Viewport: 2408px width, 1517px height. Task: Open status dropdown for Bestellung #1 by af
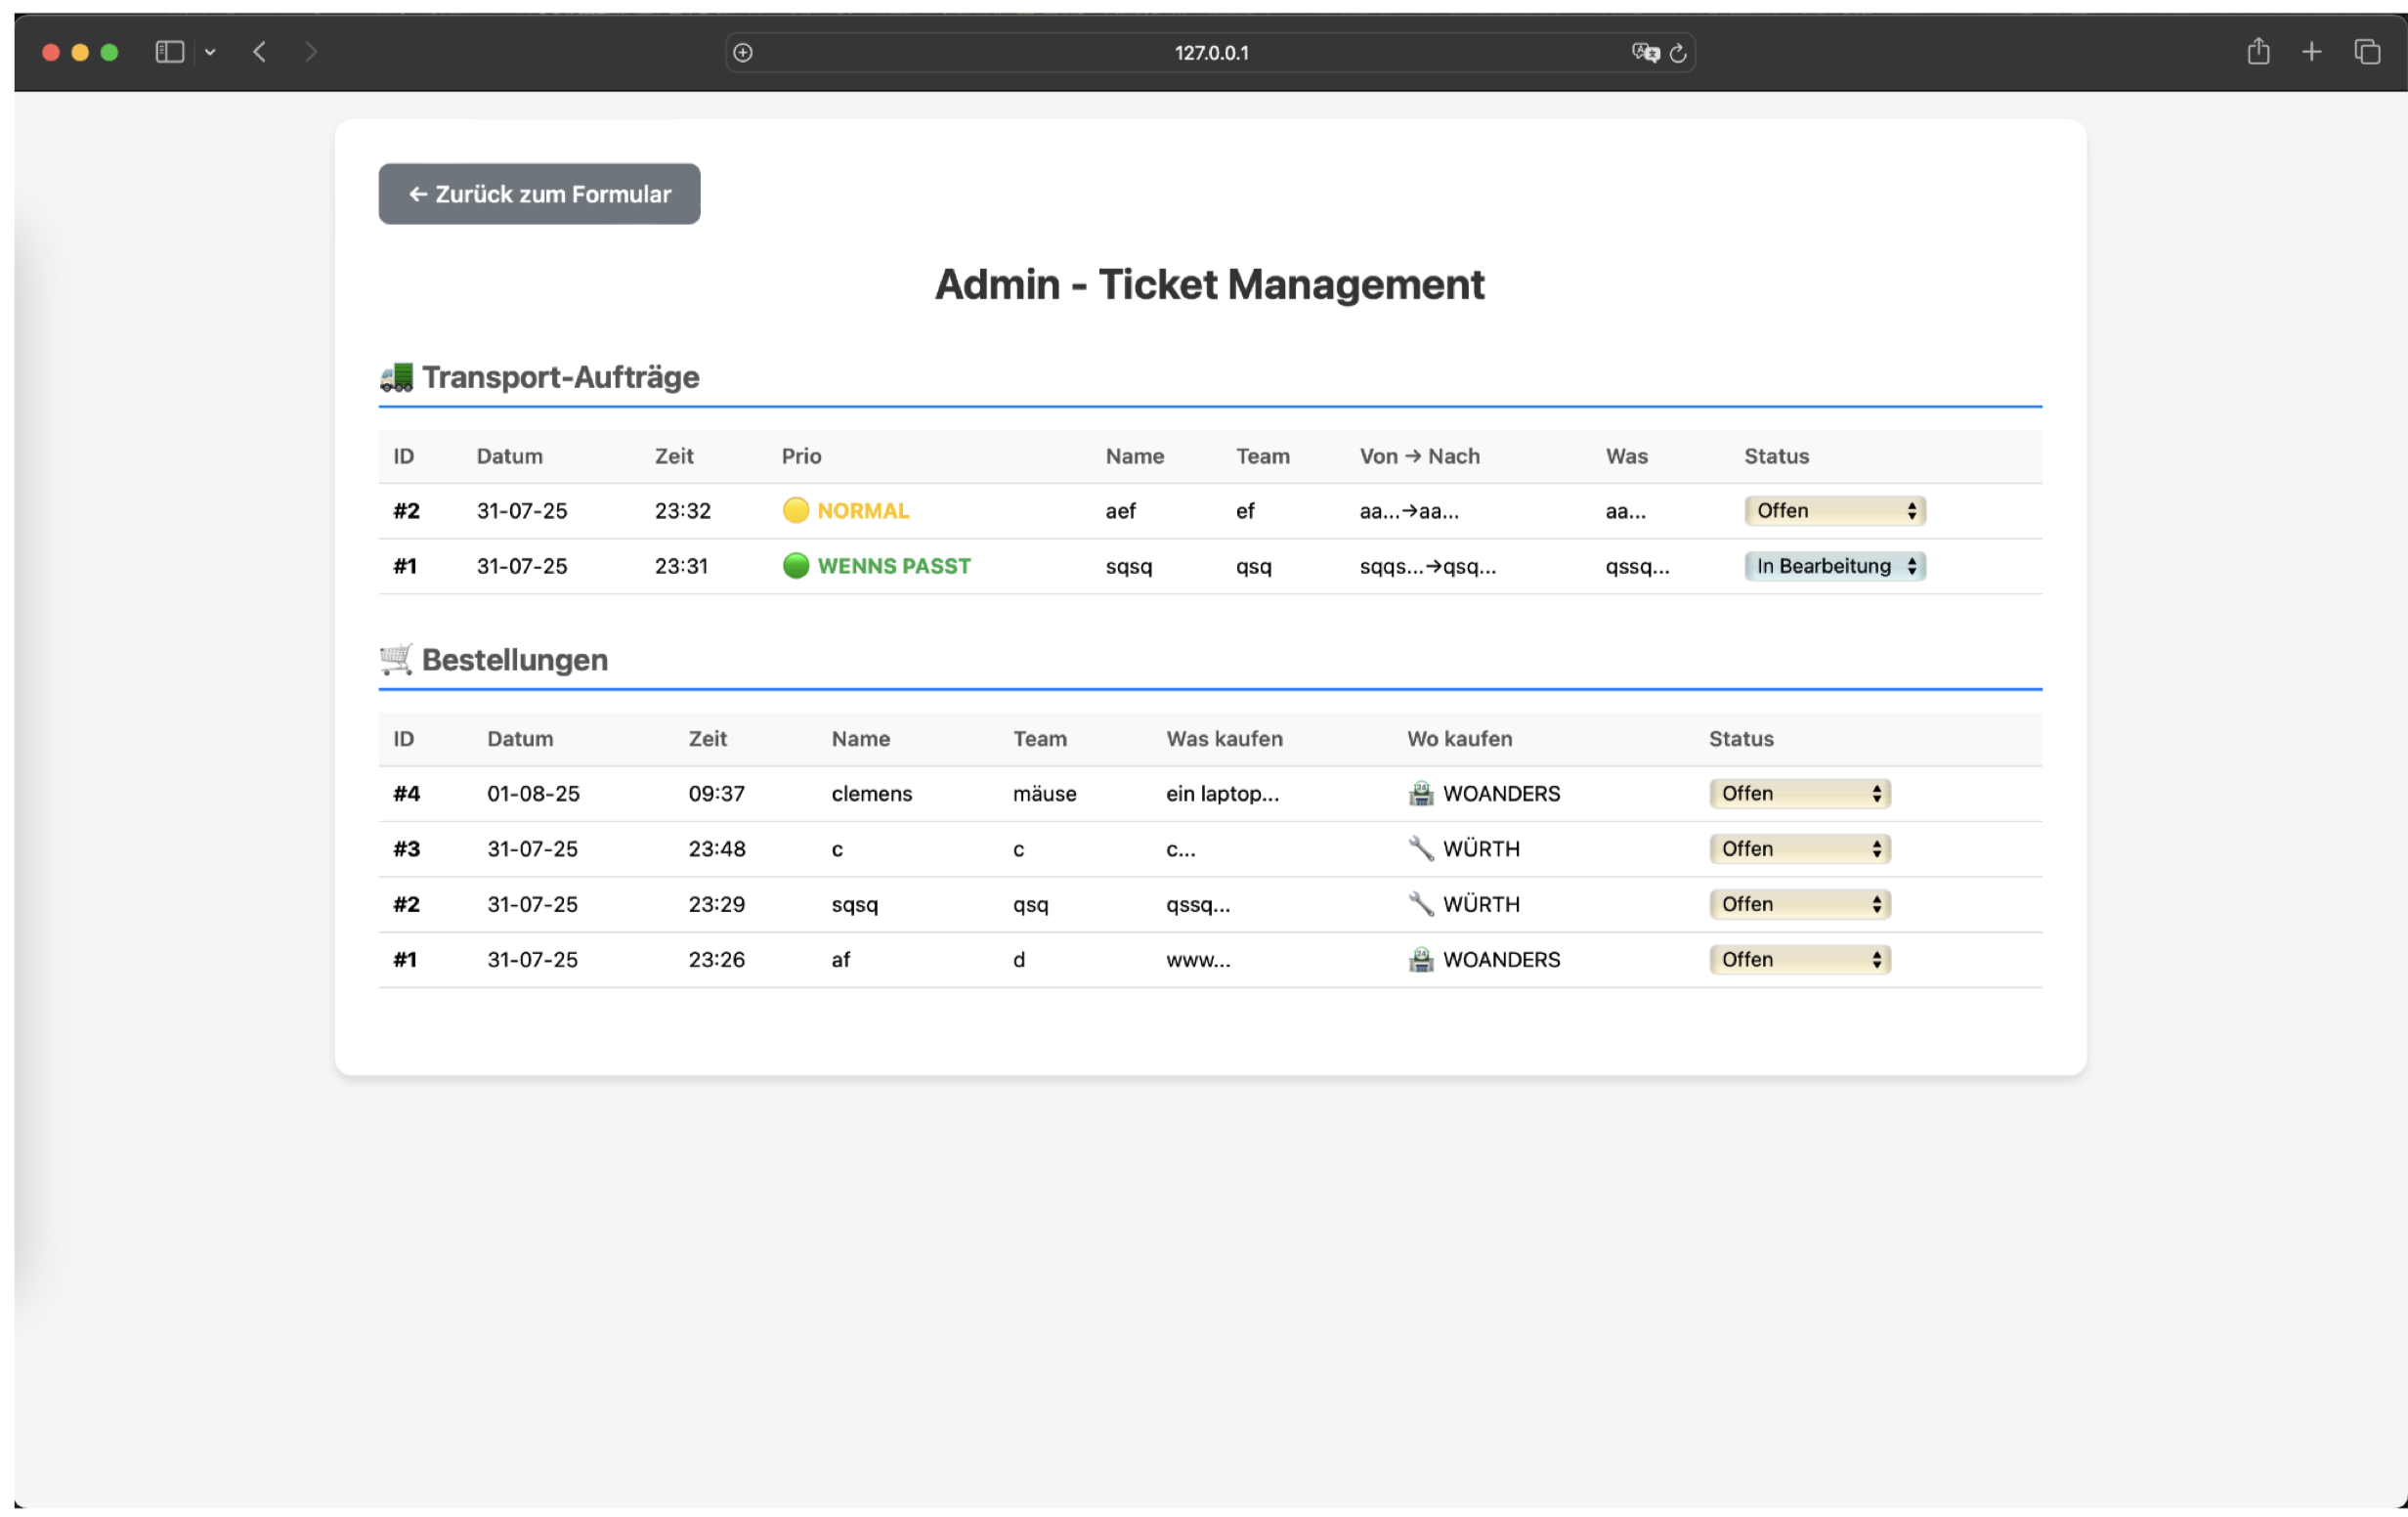pos(1799,960)
